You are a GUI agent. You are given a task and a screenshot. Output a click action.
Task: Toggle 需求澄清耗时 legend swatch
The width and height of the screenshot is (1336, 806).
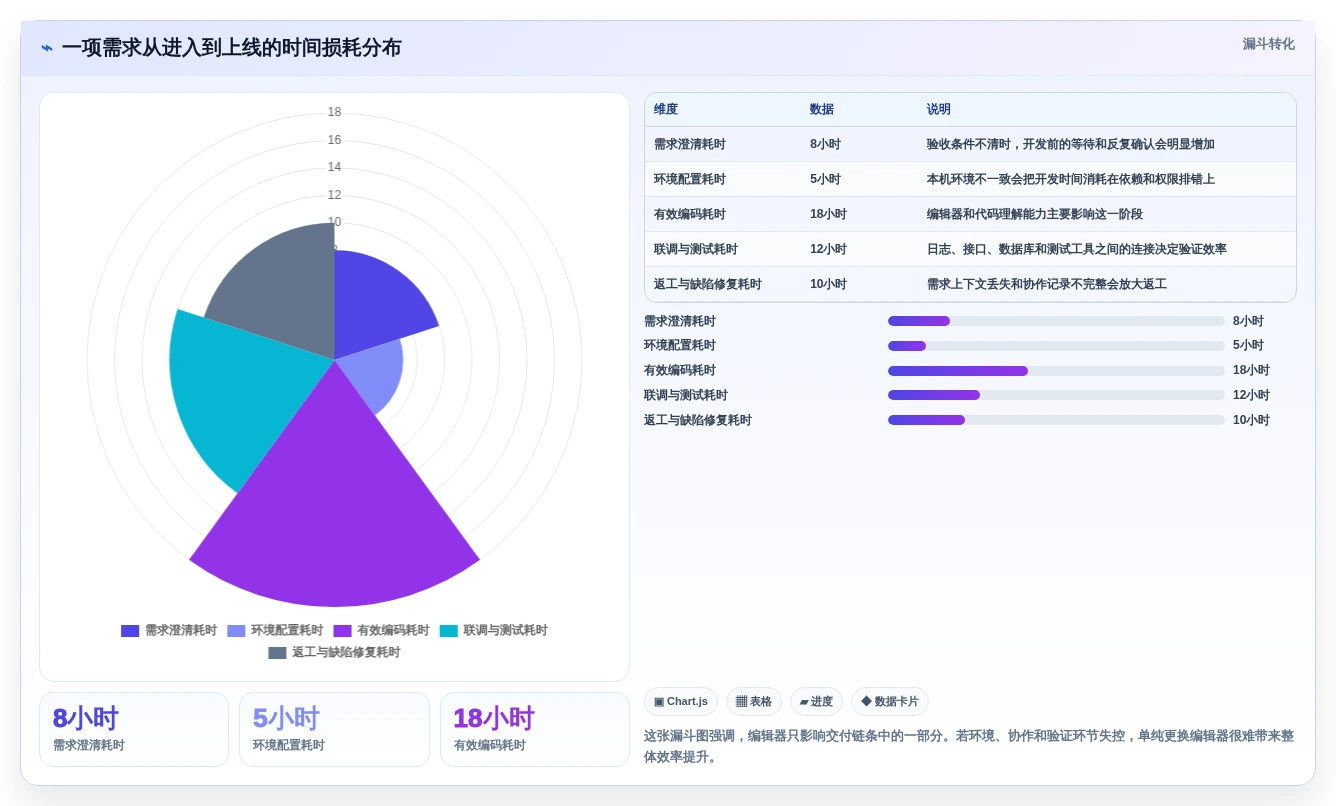[130, 631]
